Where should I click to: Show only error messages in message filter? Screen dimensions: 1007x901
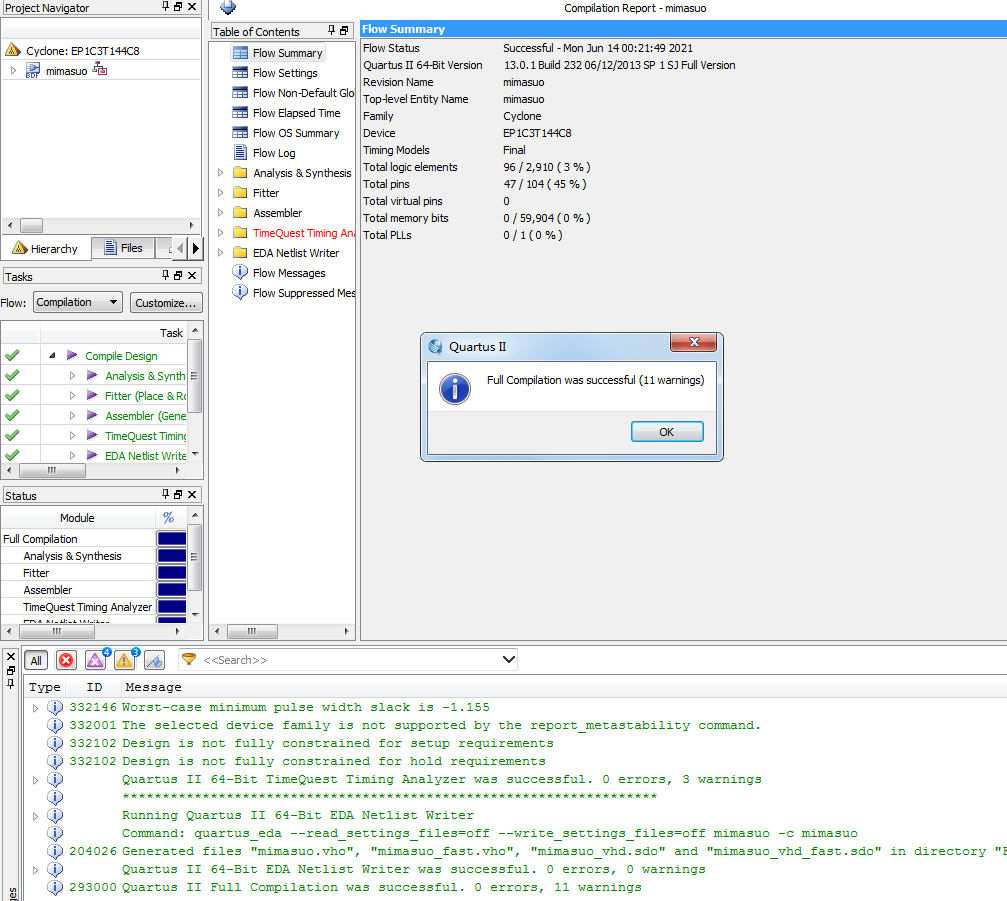click(x=66, y=660)
